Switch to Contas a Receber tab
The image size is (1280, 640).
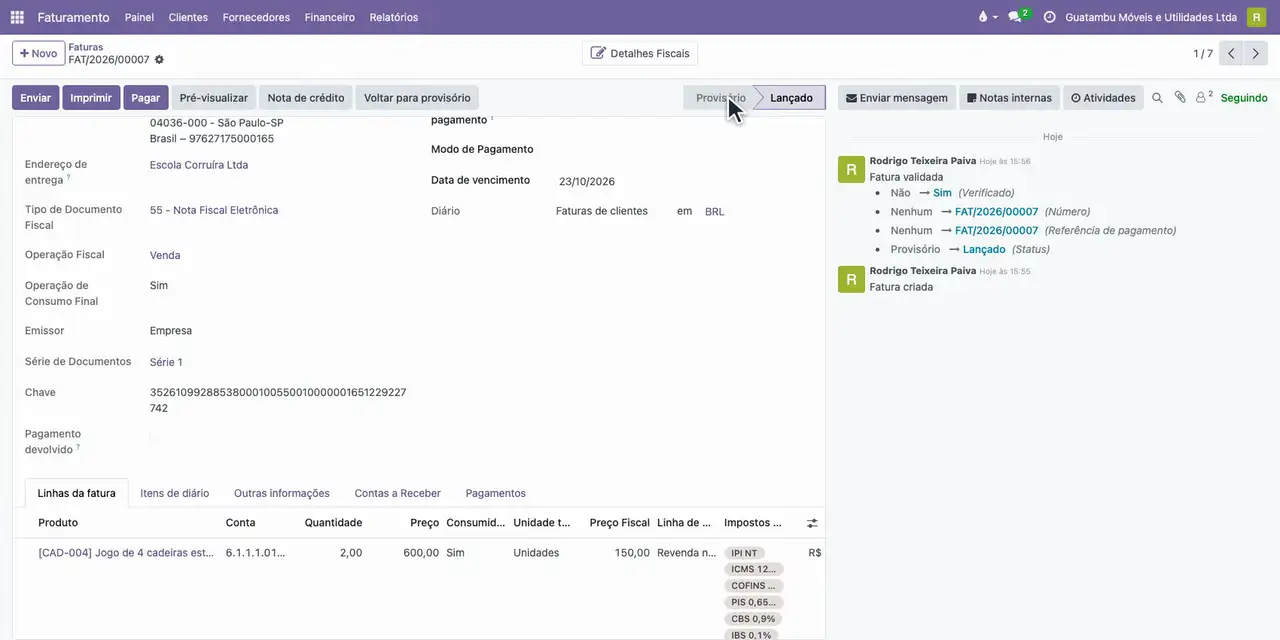pos(398,493)
